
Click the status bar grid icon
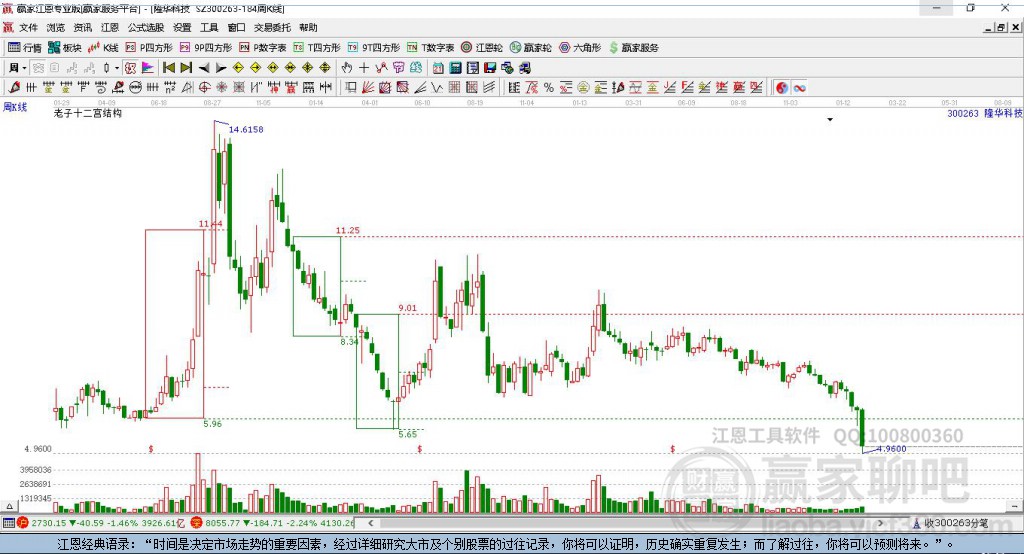[x=8, y=523]
